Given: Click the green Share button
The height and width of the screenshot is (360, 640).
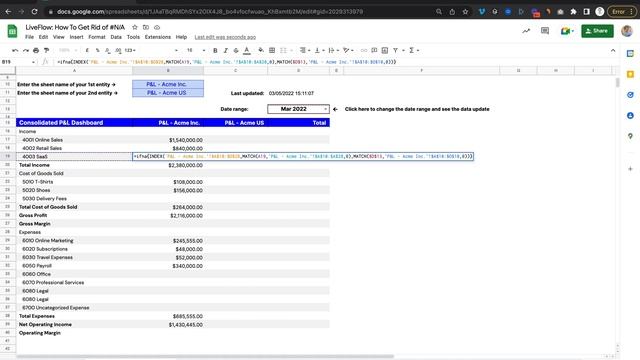Looking at the screenshot, I should (597, 31).
